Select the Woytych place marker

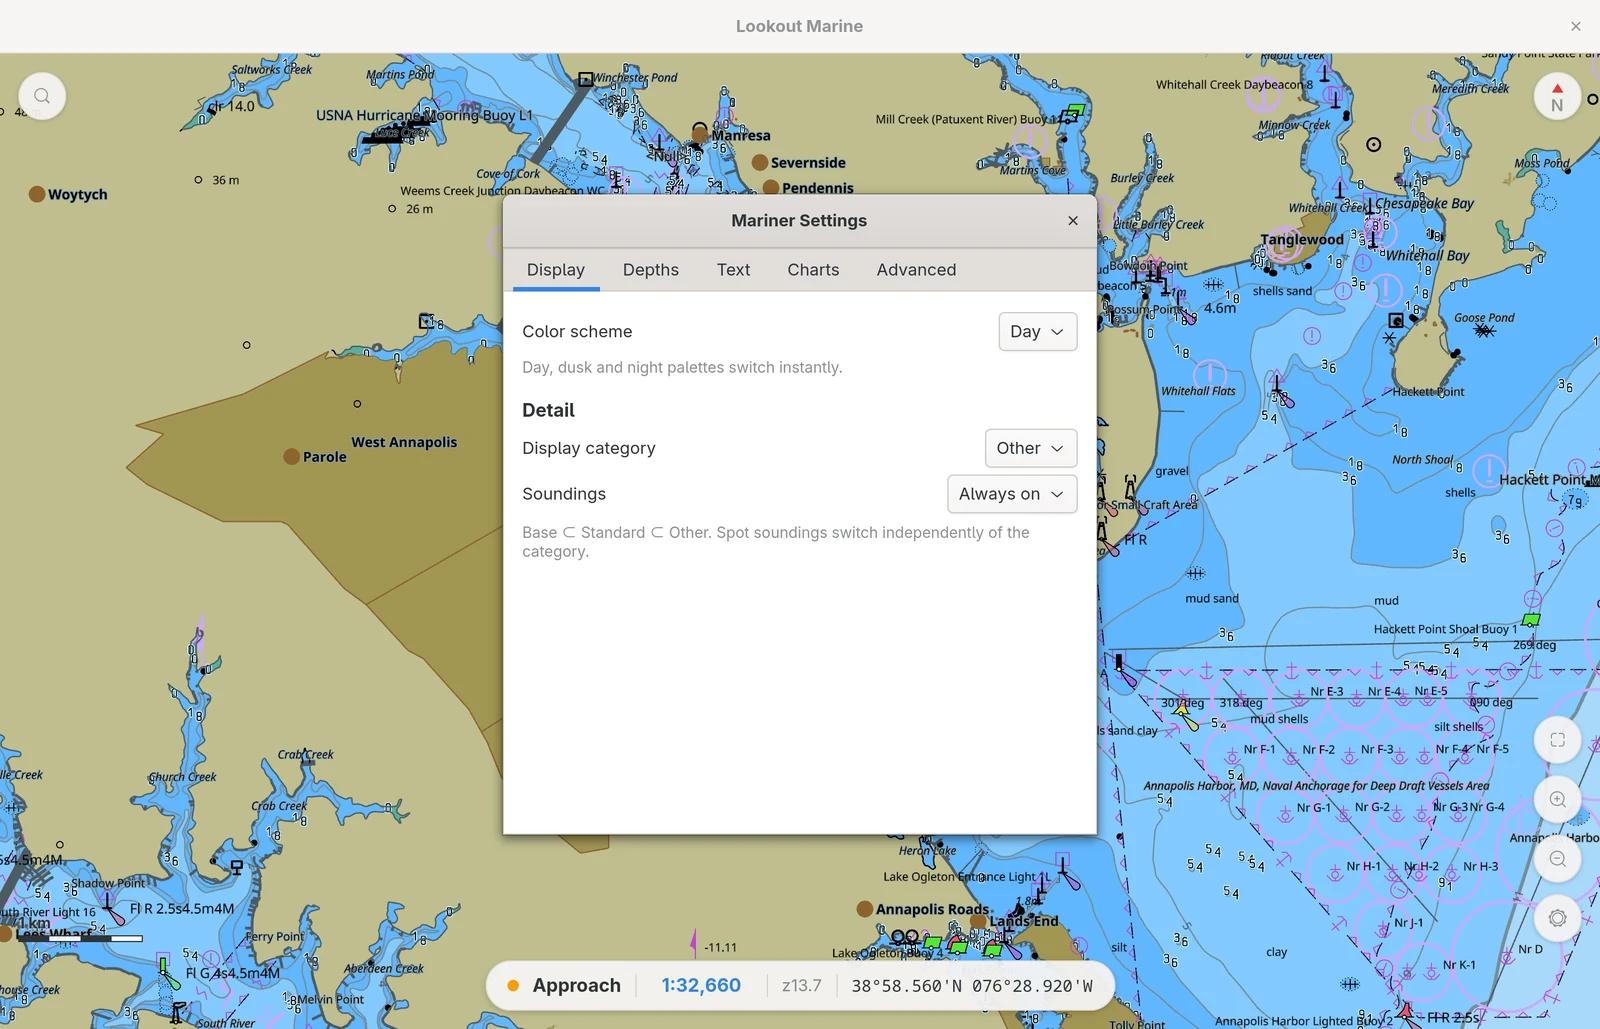tap(37, 194)
